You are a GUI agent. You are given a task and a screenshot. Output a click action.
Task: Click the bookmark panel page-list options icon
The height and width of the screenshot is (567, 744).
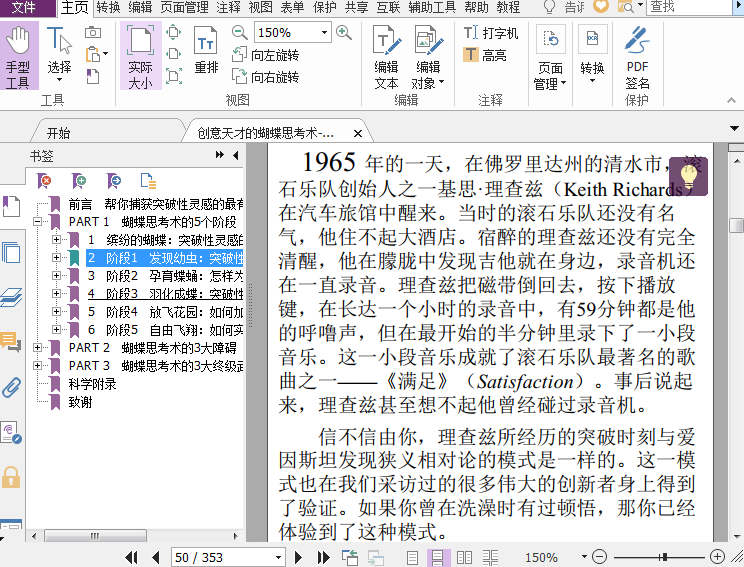point(148,180)
